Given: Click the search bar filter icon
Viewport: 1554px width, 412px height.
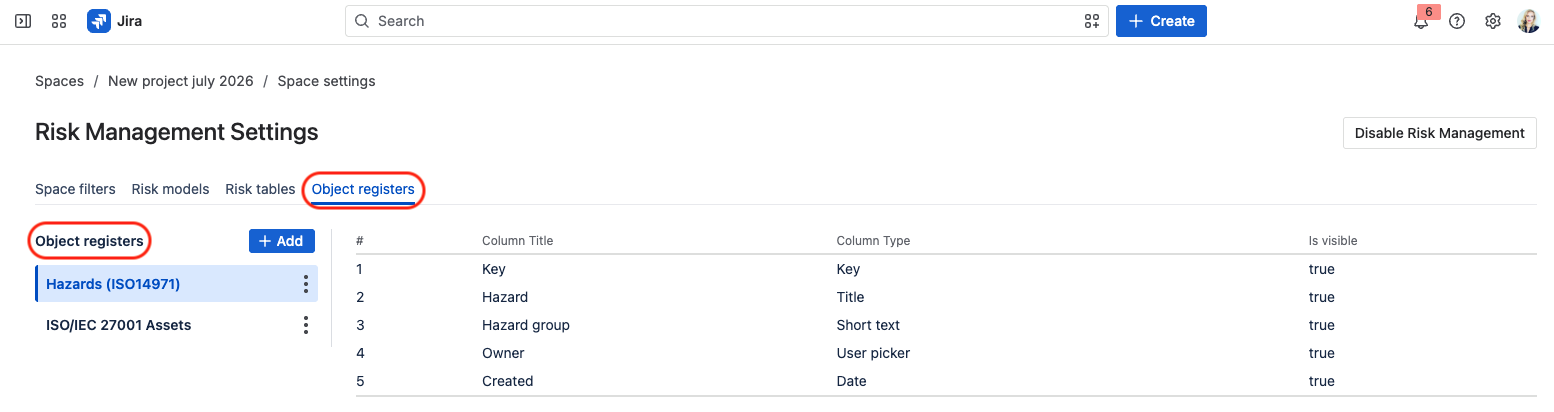Looking at the screenshot, I should click(x=1092, y=21).
